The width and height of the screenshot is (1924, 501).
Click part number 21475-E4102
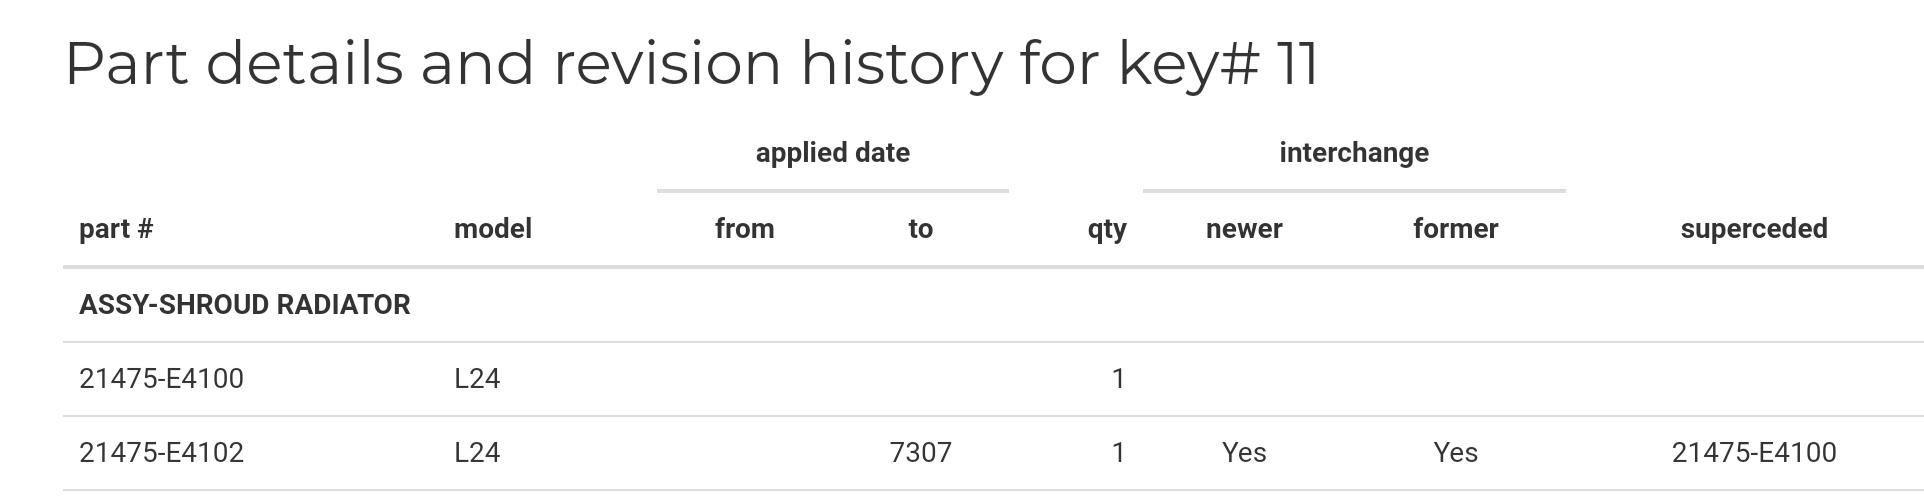pyautogui.click(x=161, y=453)
